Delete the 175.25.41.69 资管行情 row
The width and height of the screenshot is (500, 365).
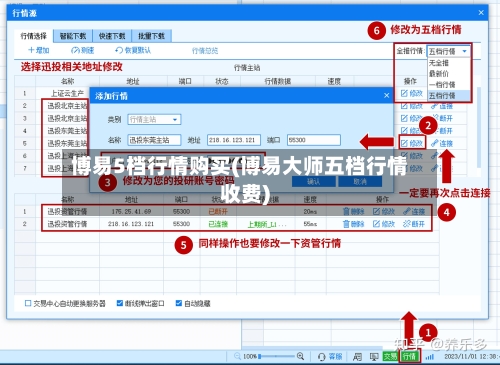click(353, 211)
